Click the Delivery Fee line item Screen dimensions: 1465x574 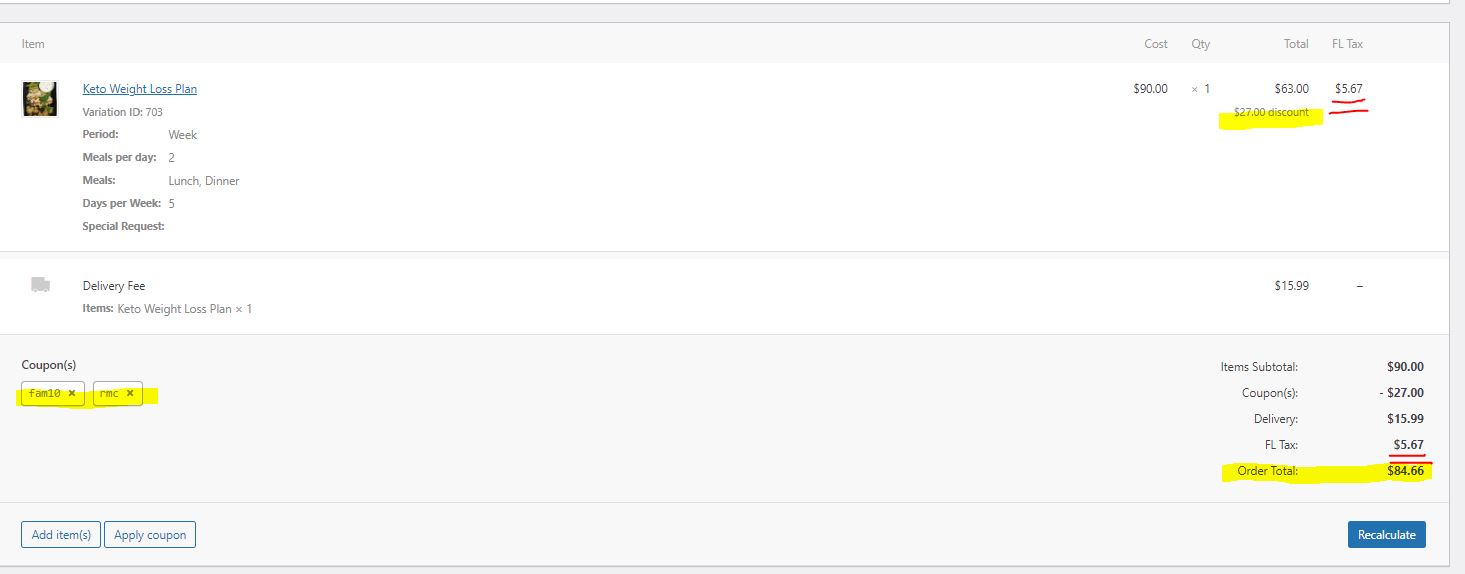(114, 286)
